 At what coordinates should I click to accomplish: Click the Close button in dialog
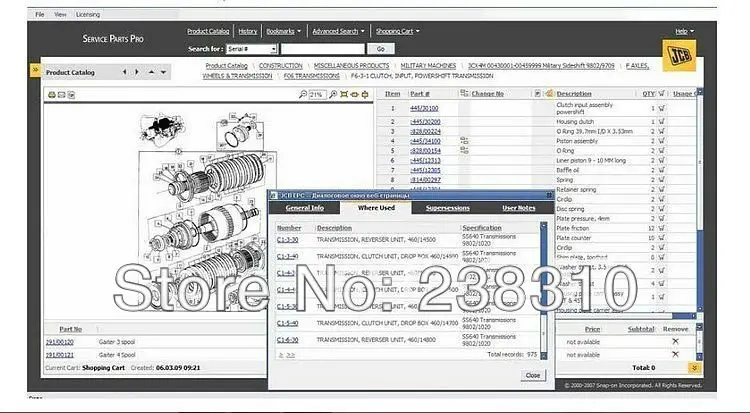tap(533, 375)
